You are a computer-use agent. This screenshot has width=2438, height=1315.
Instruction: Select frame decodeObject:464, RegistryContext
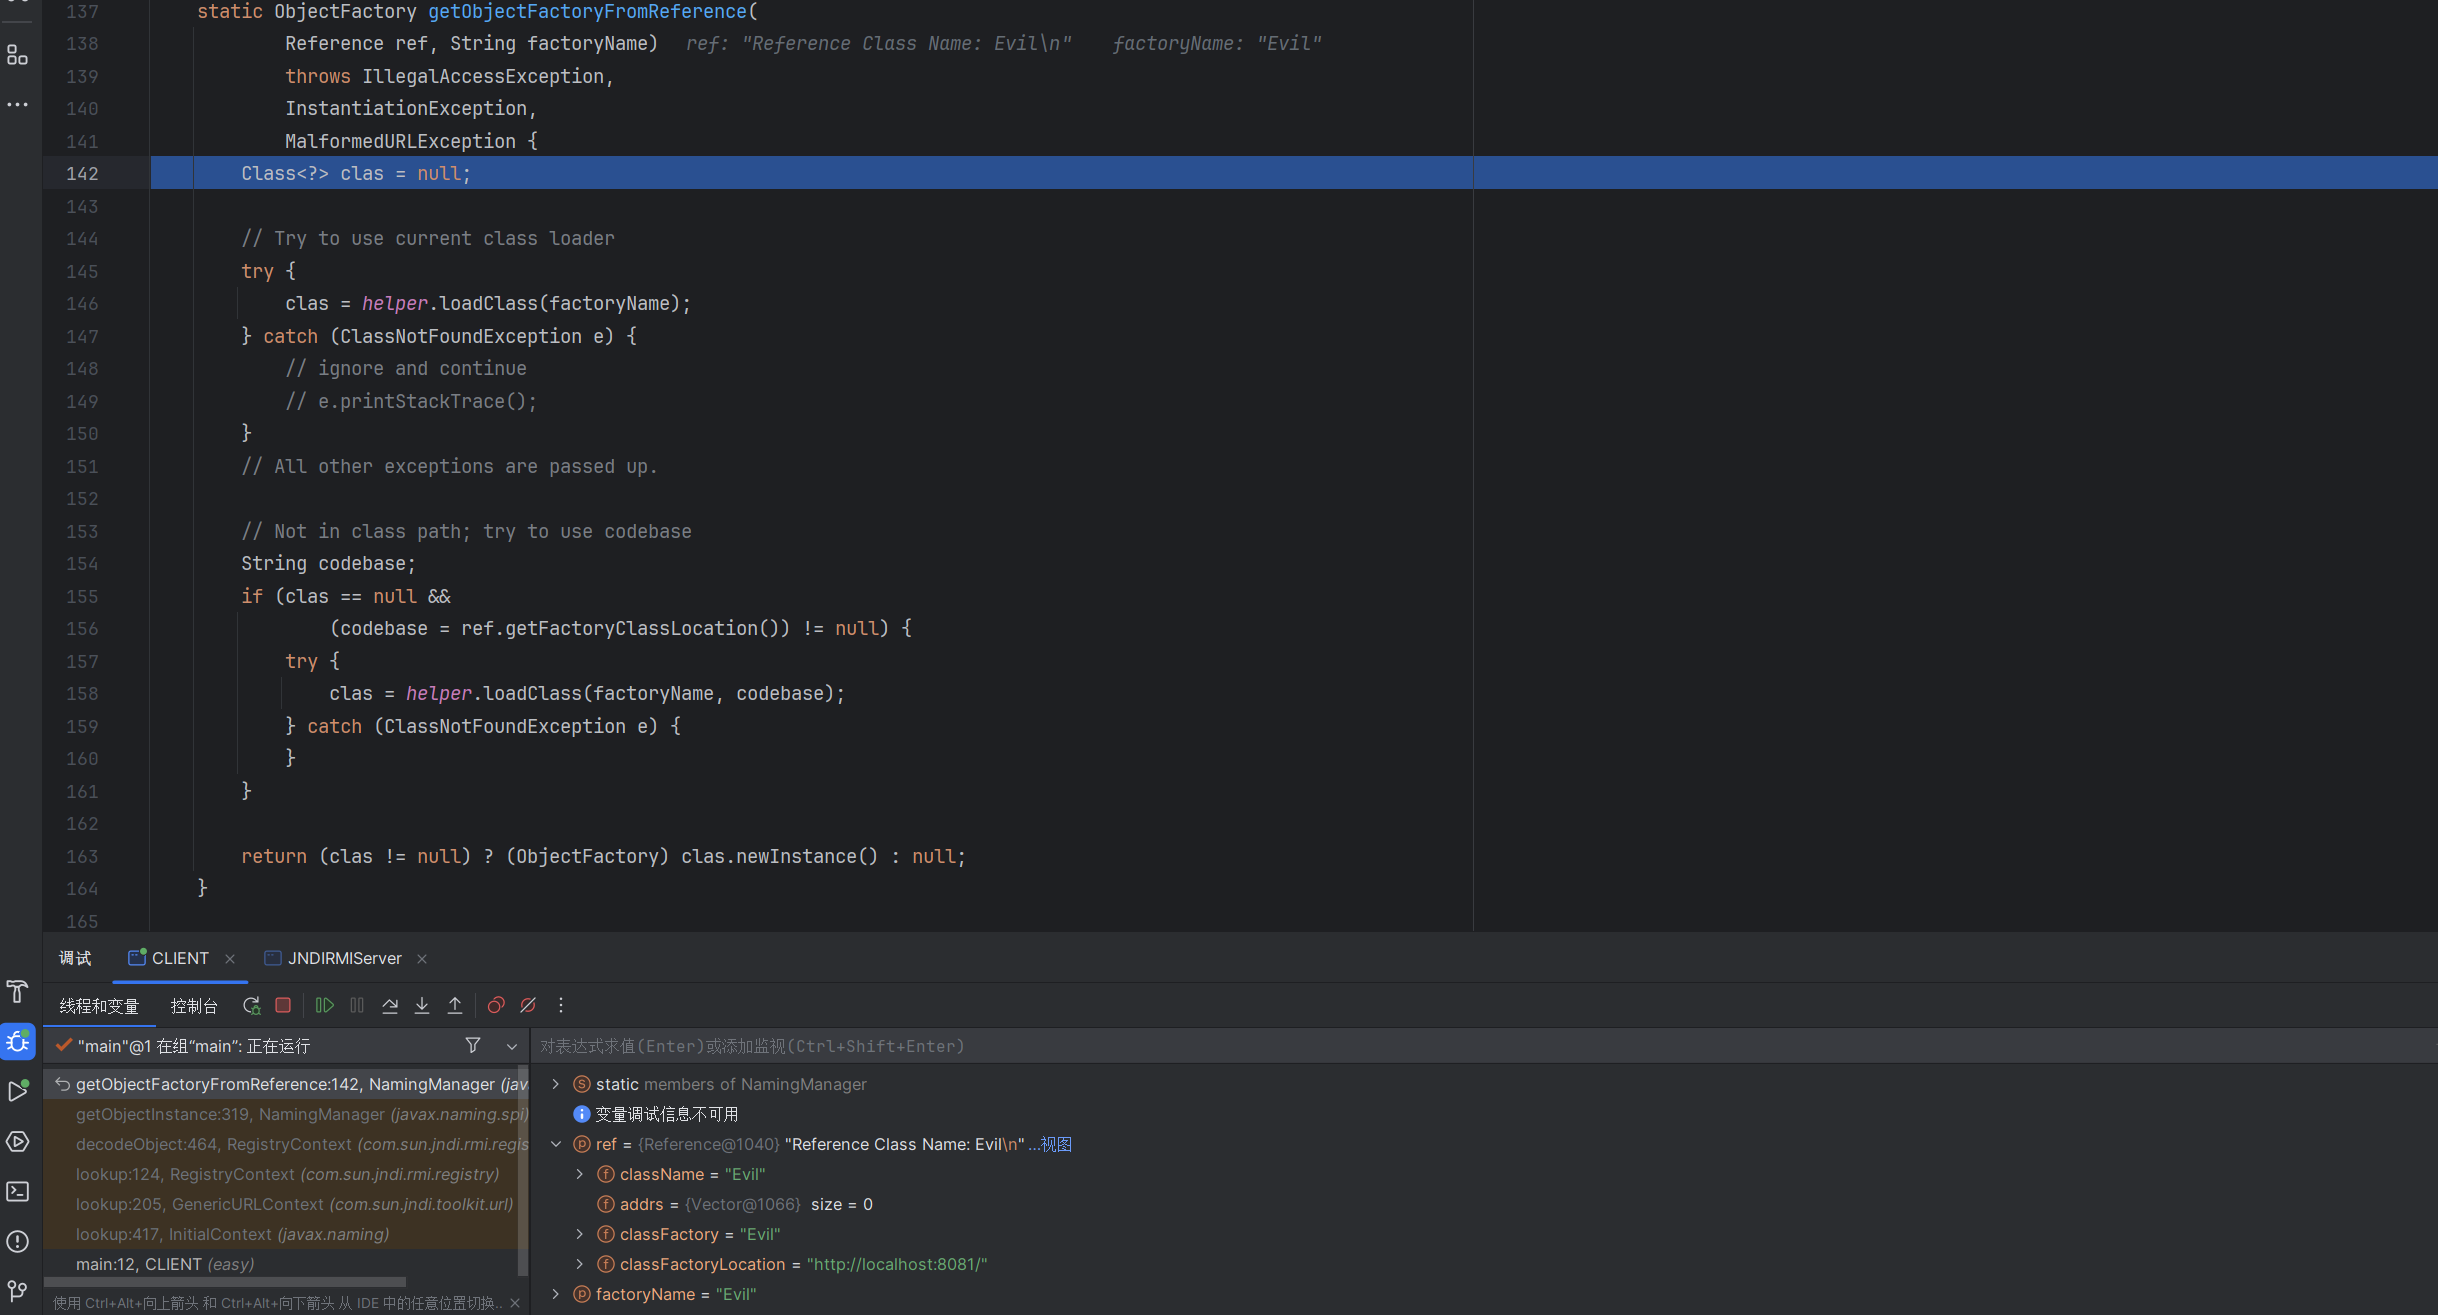click(286, 1144)
